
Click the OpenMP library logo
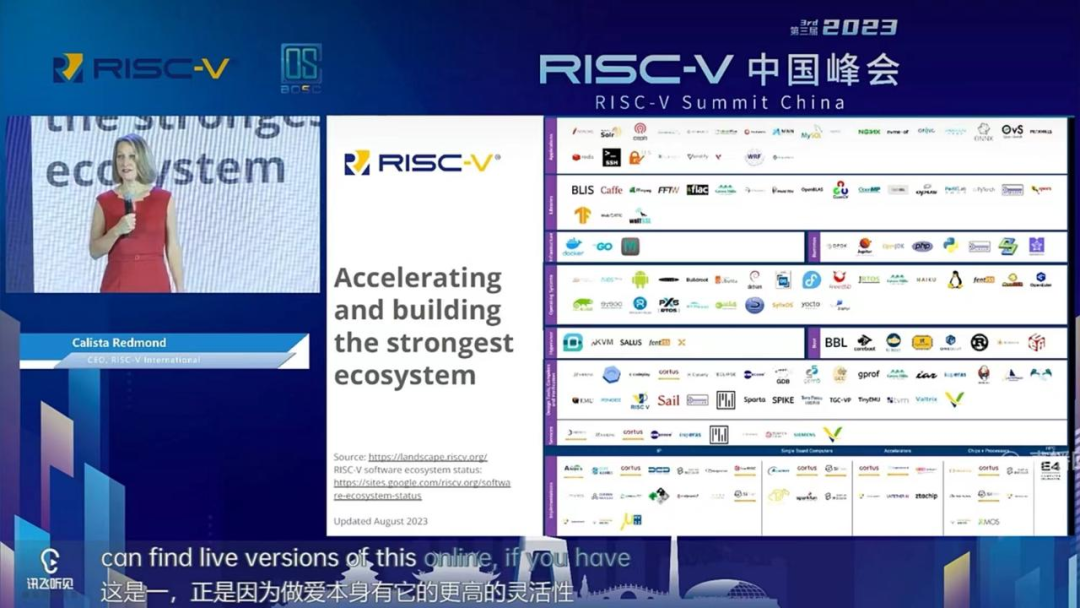tap(869, 190)
